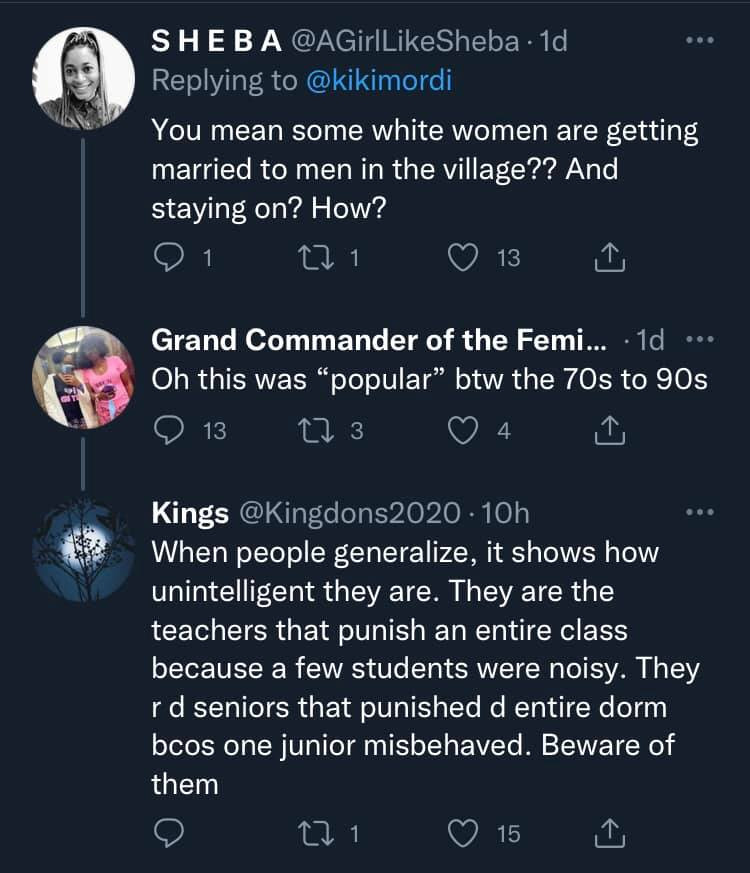Like SHEBA's tweet with 13 likes
Viewport: 750px width, 873px height.
pos(463,259)
